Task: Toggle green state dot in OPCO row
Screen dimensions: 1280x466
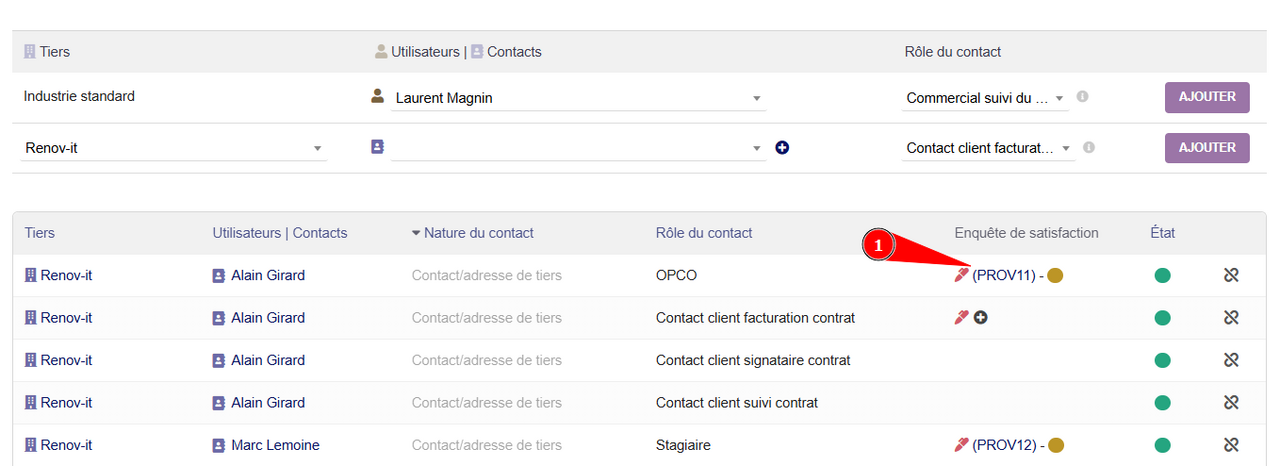Action: 1162,275
